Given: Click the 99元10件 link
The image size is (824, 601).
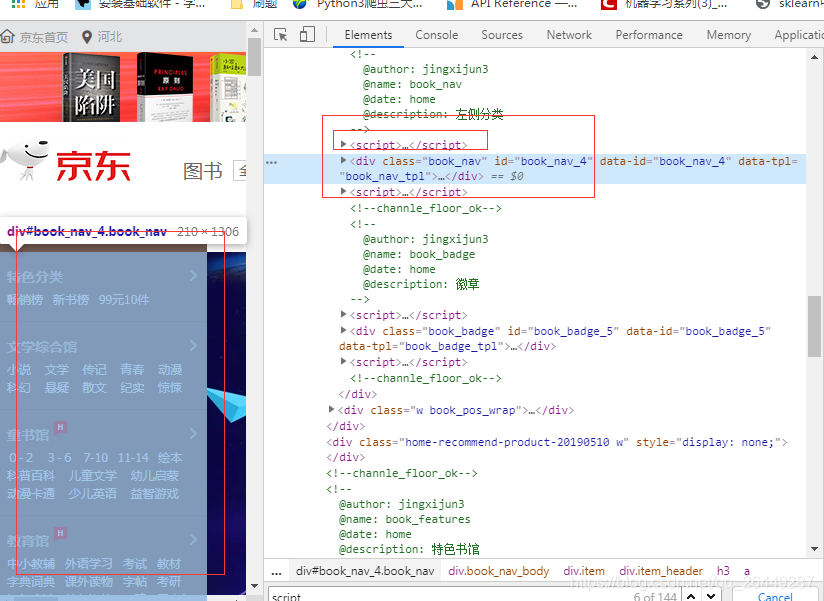Looking at the screenshot, I should tap(124, 299).
